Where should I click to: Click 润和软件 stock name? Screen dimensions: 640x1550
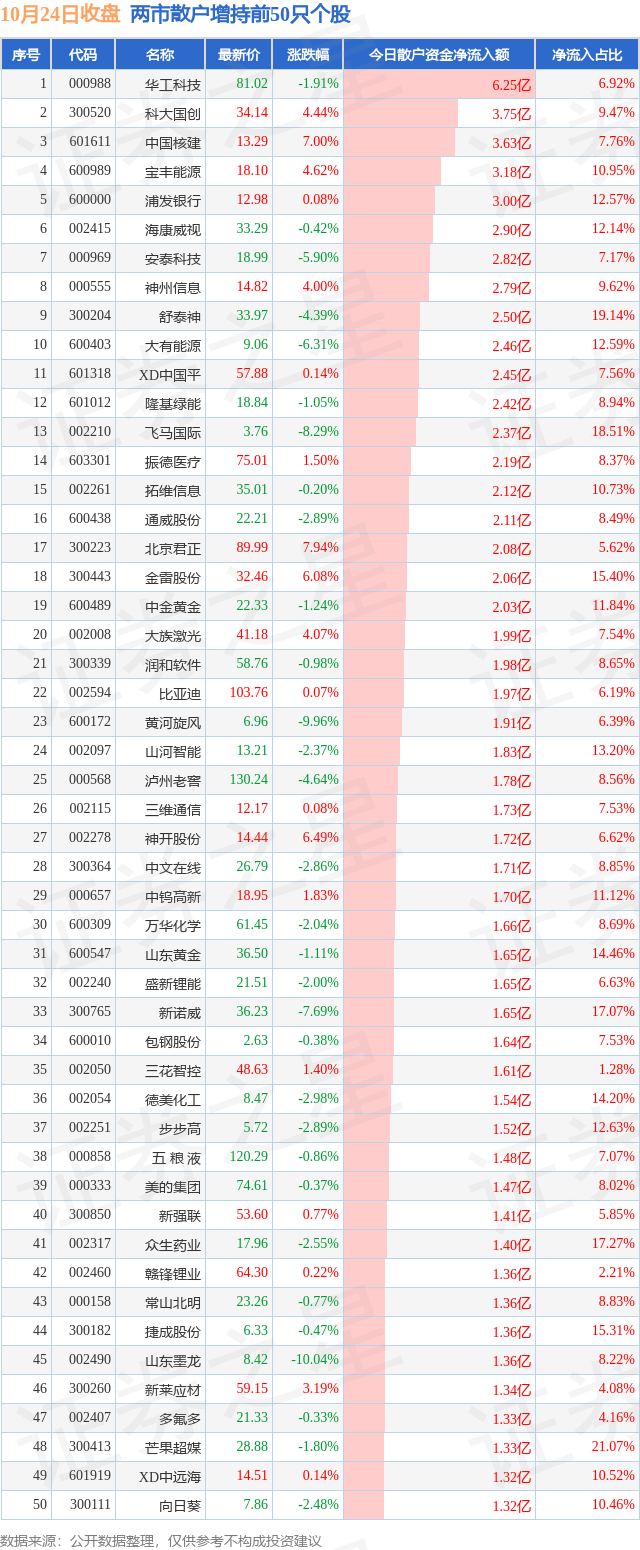coord(173,664)
